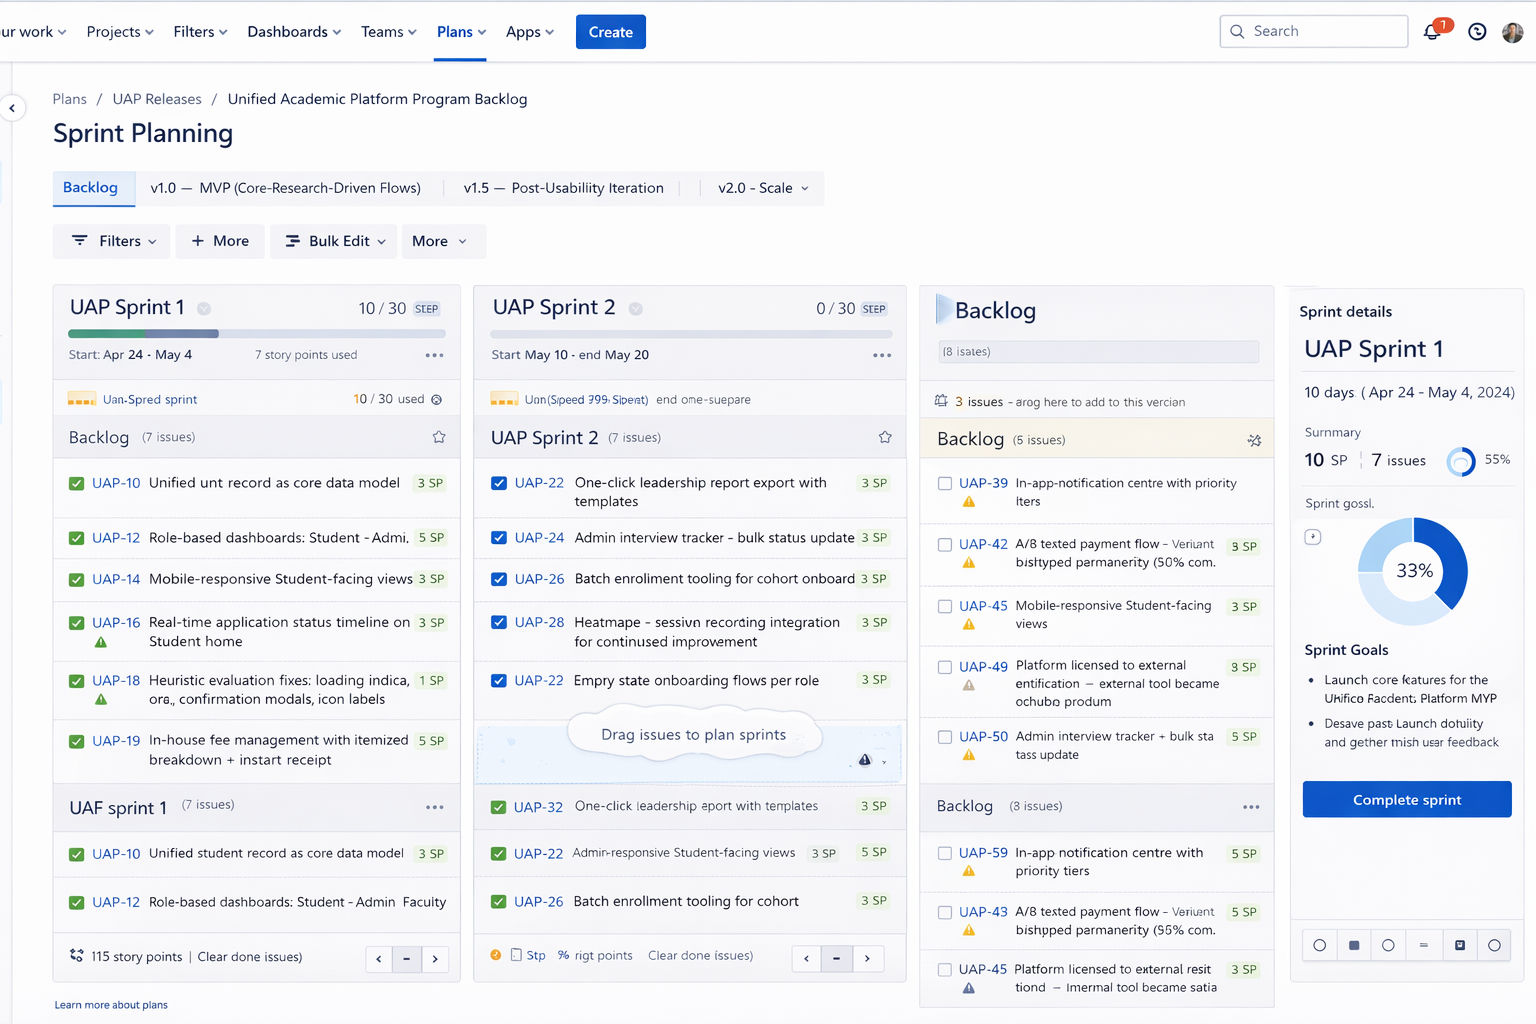
Task: Toggle the UAP-24 Admin interview tracker checkbox
Action: [x=499, y=538]
